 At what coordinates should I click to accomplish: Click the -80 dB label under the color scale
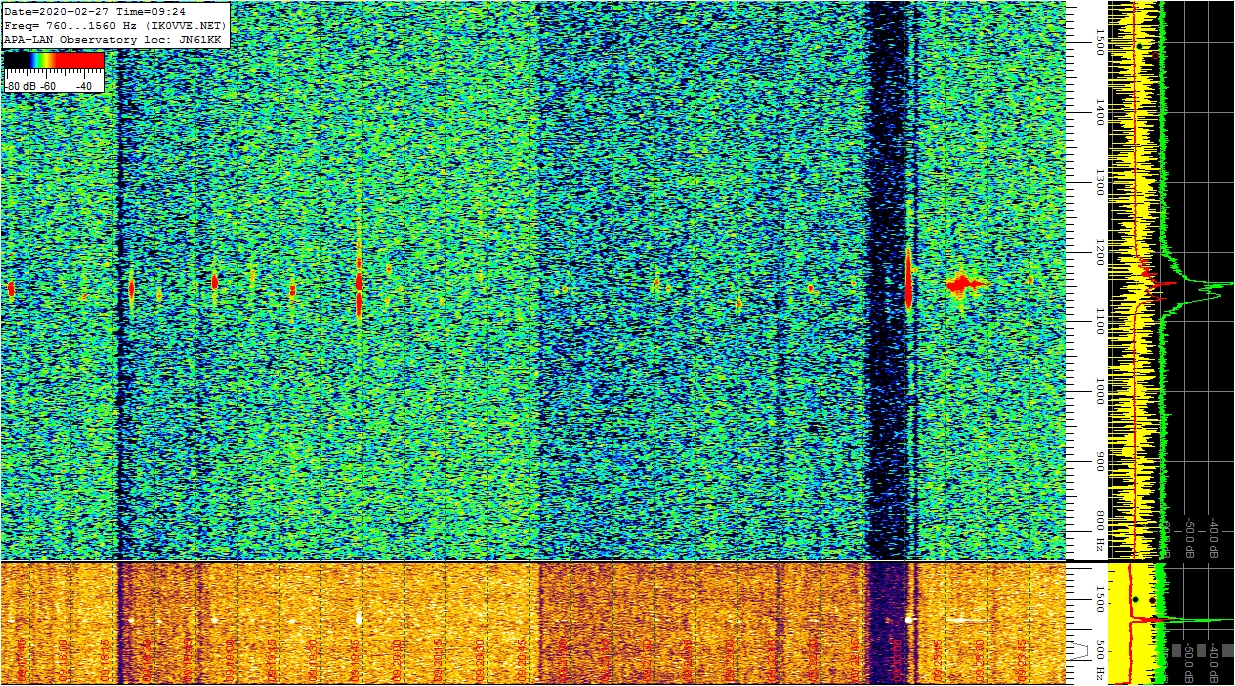point(19,86)
